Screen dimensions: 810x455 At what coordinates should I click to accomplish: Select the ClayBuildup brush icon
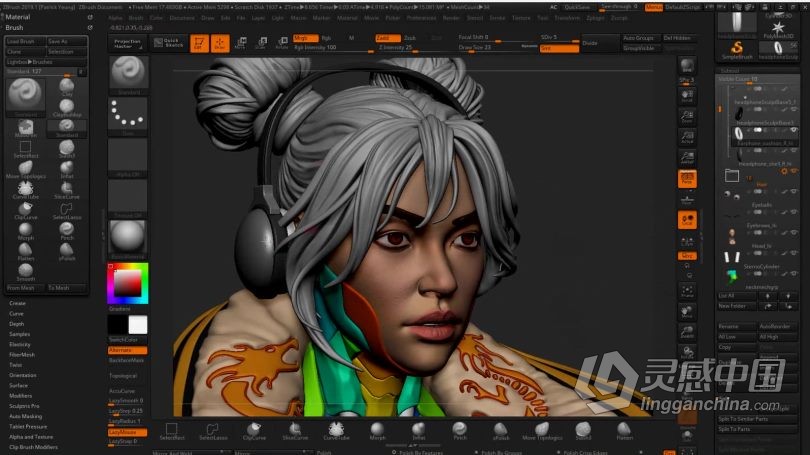tap(67, 107)
